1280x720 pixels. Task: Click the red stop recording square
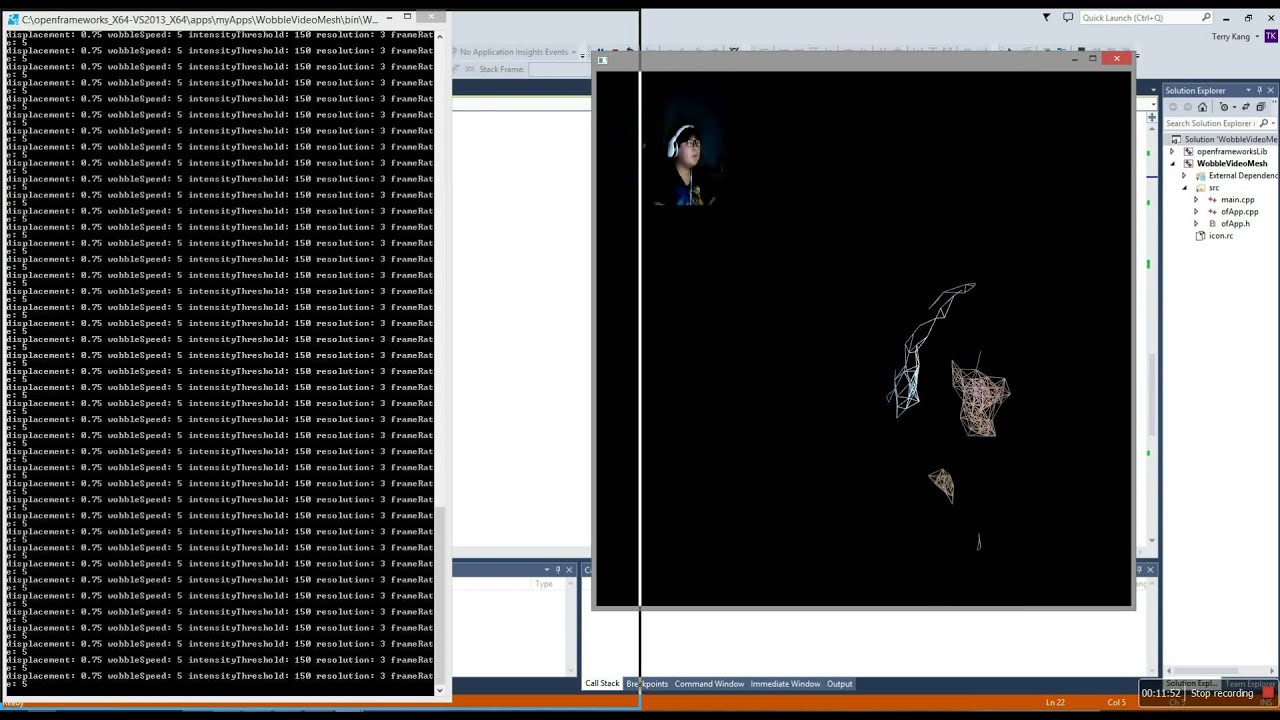[x=1268, y=693]
